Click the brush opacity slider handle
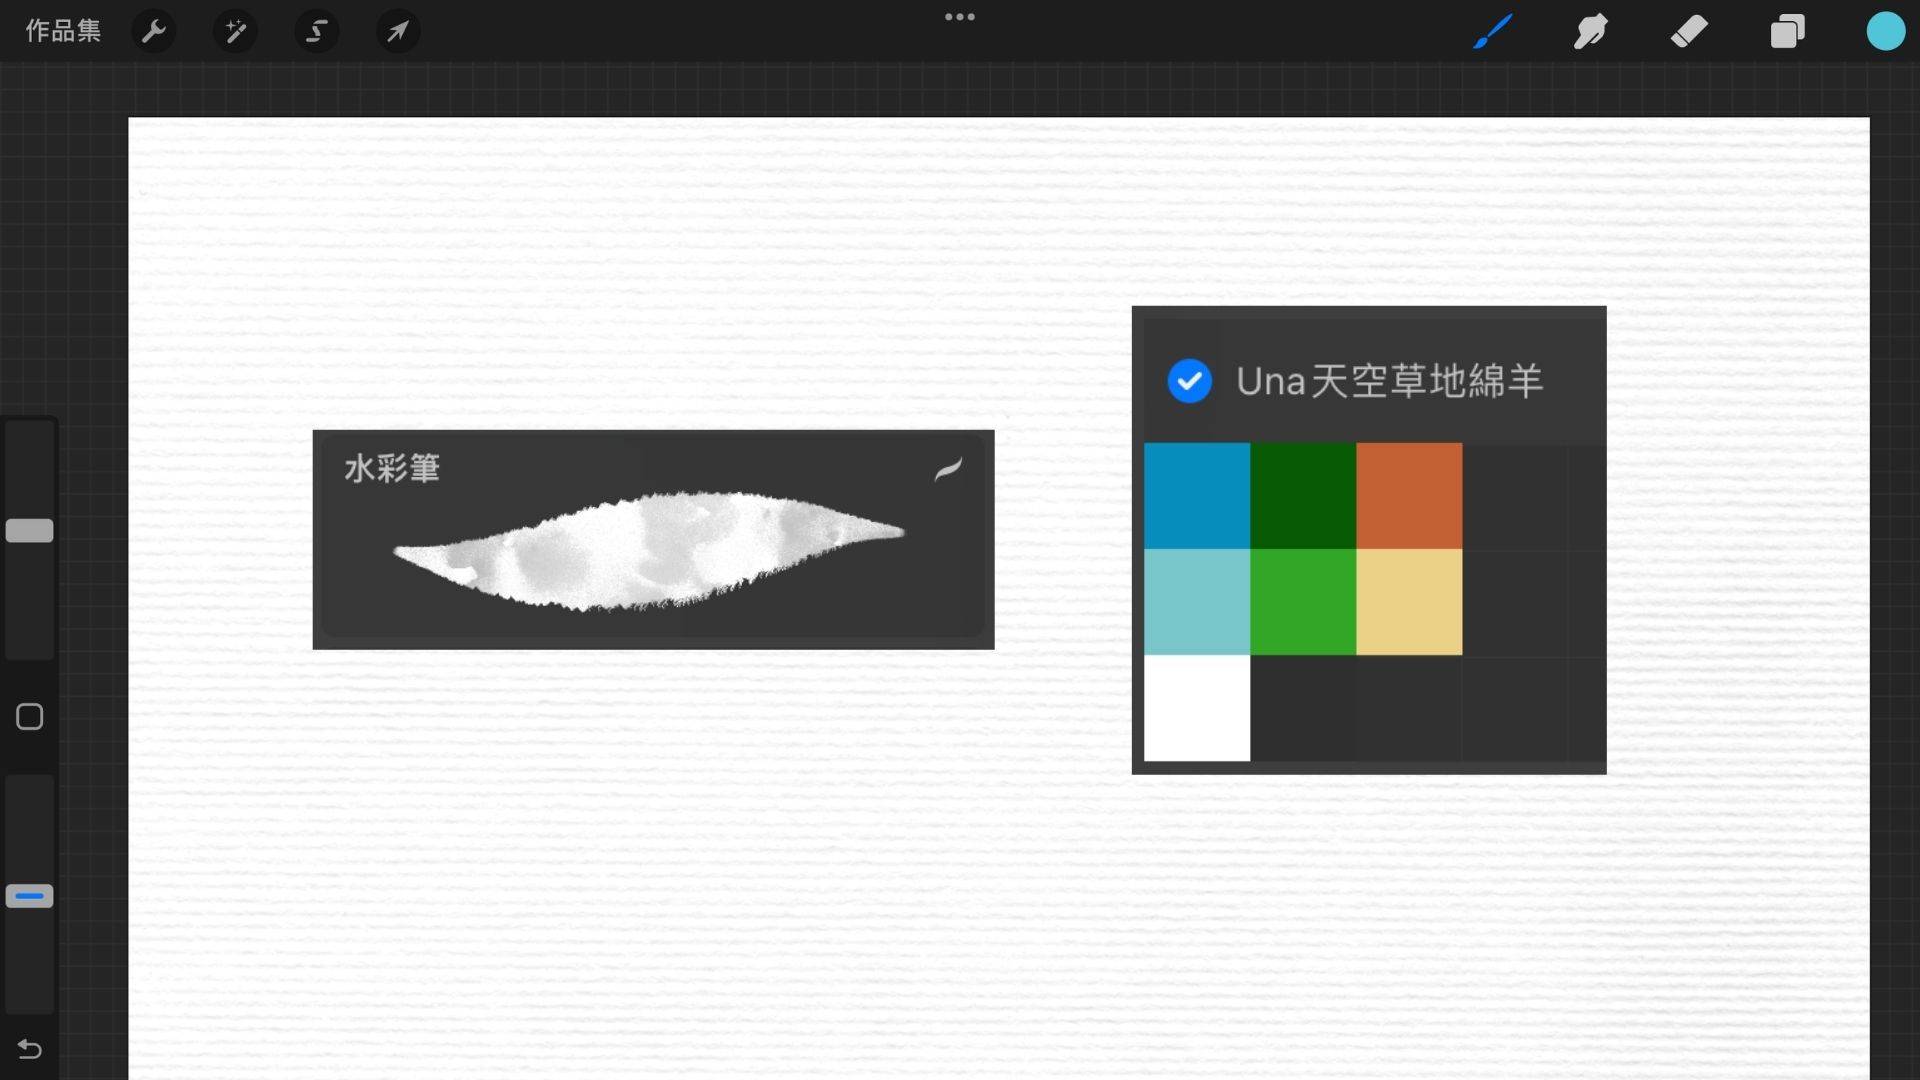 [x=29, y=896]
